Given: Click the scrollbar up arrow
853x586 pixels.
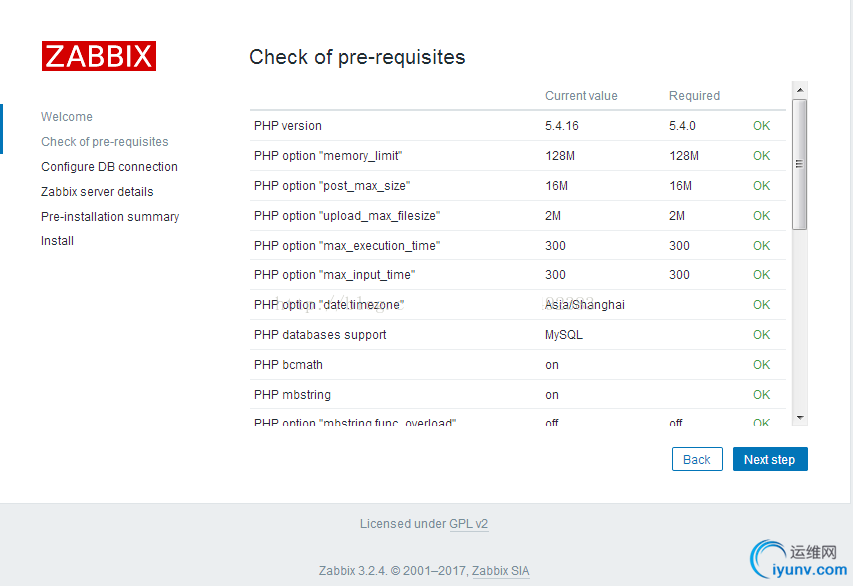Looking at the screenshot, I should pos(800,90).
